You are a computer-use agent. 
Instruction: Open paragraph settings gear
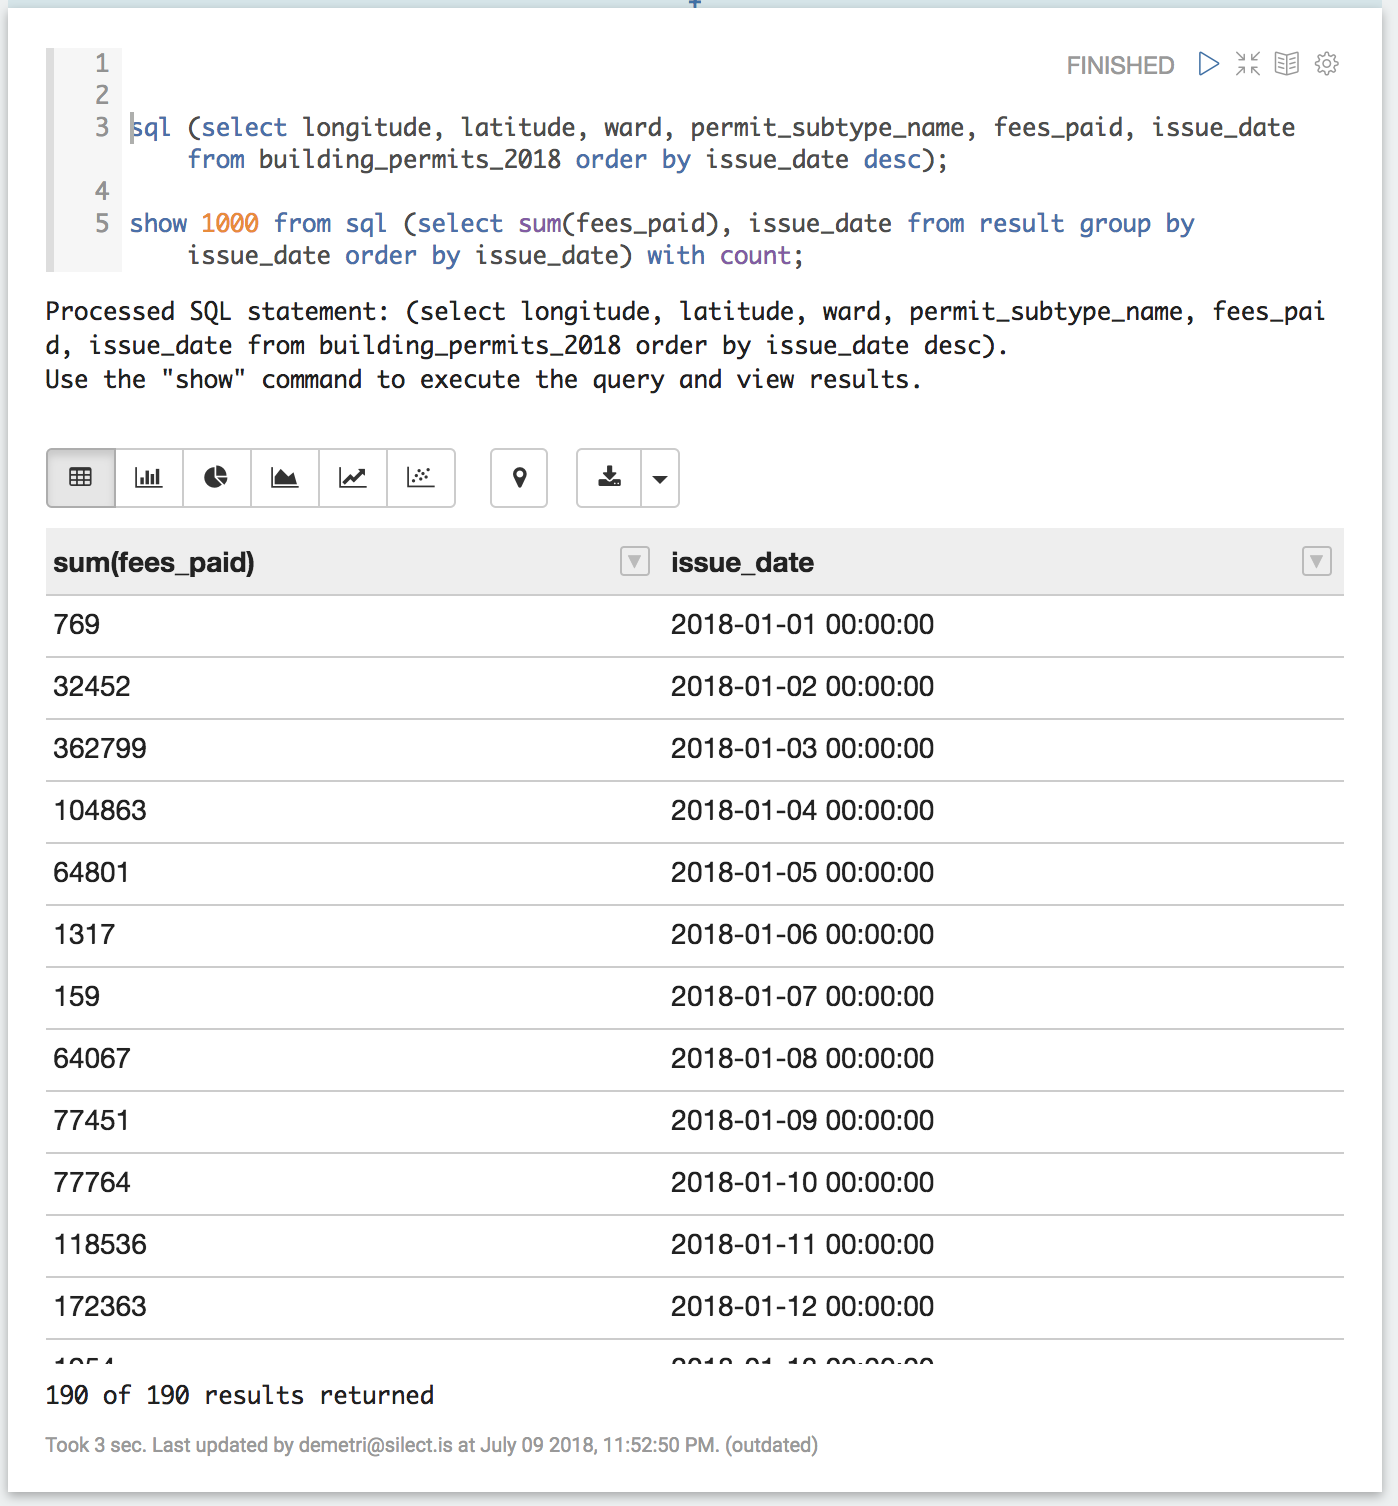[1327, 64]
